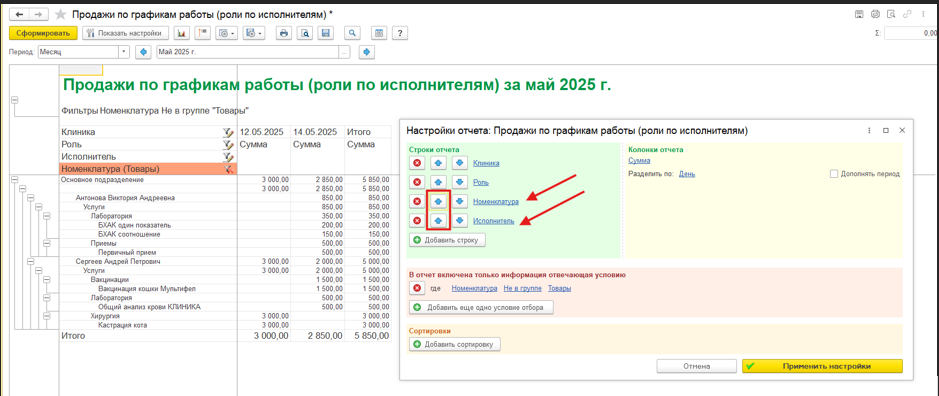Open help with the question mark button
The image size is (939, 396).
[399, 33]
